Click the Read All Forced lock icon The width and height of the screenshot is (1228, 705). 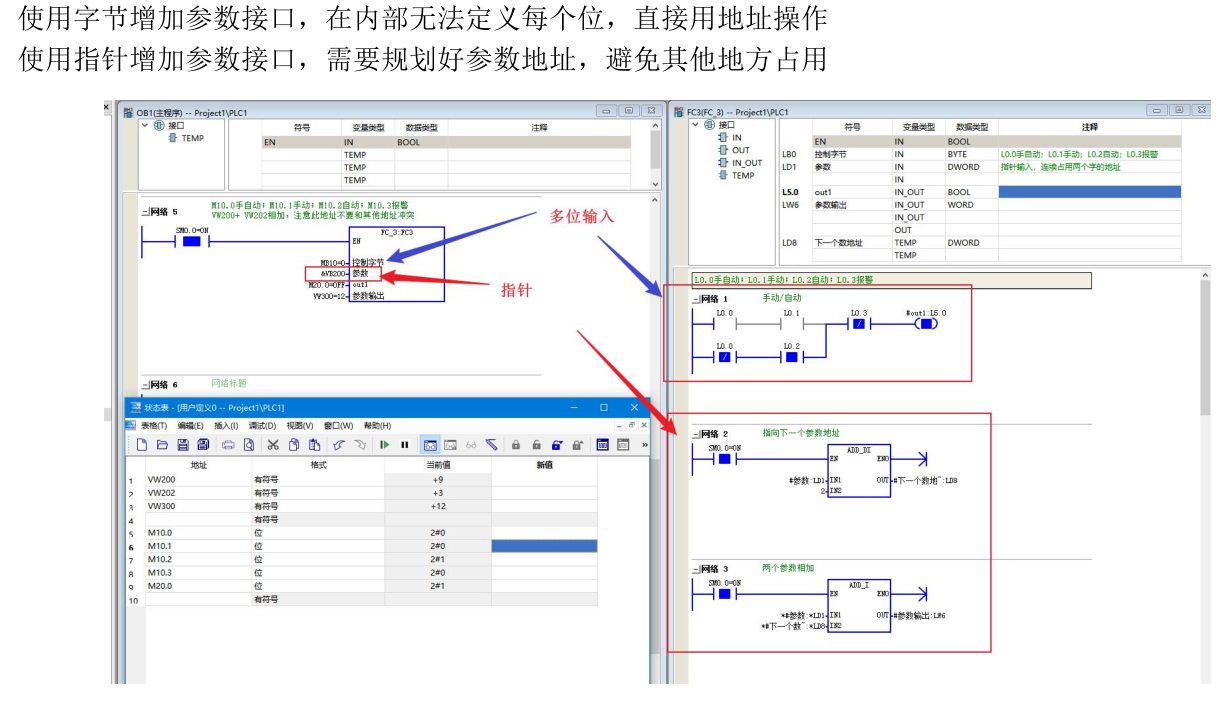[577, 445]
